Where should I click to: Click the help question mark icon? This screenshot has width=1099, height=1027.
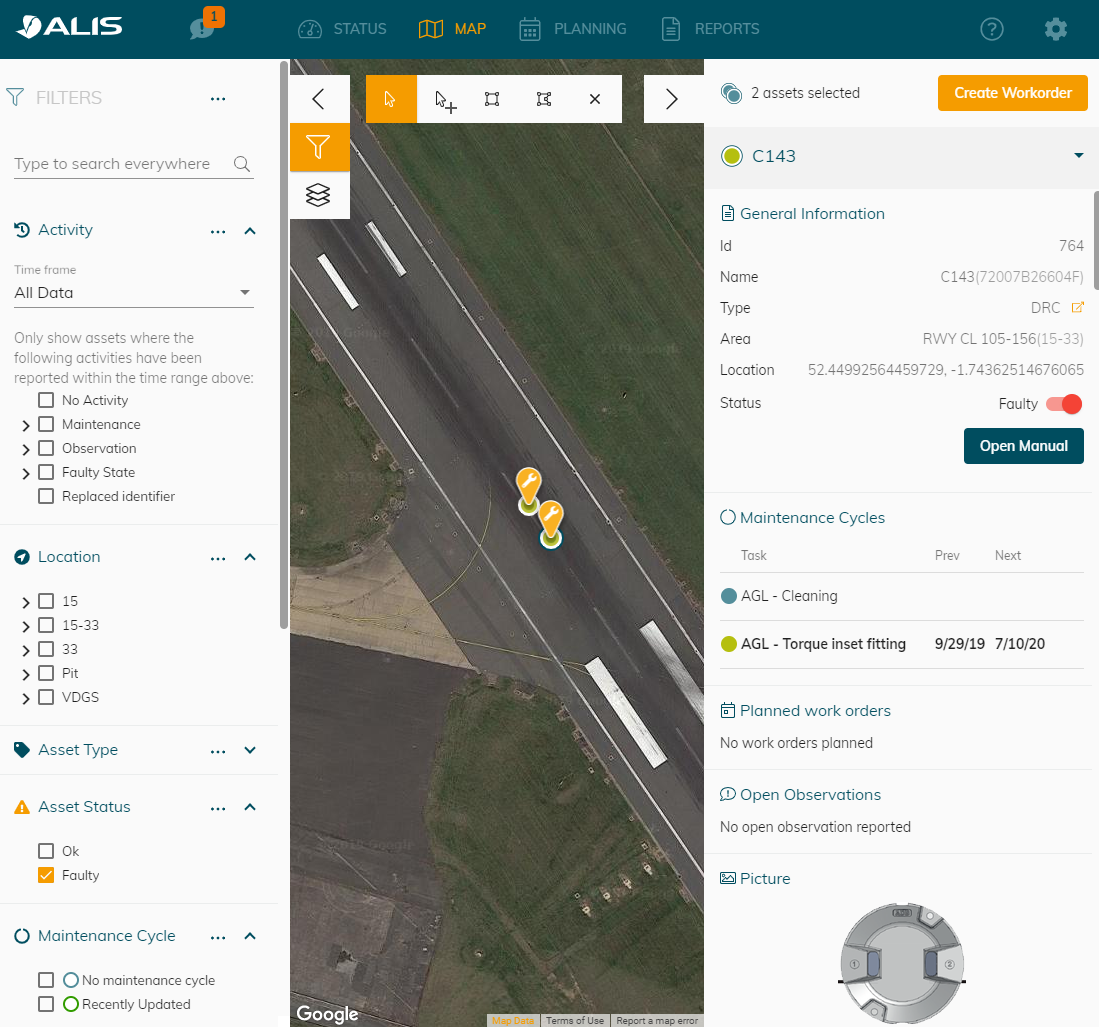991,29
